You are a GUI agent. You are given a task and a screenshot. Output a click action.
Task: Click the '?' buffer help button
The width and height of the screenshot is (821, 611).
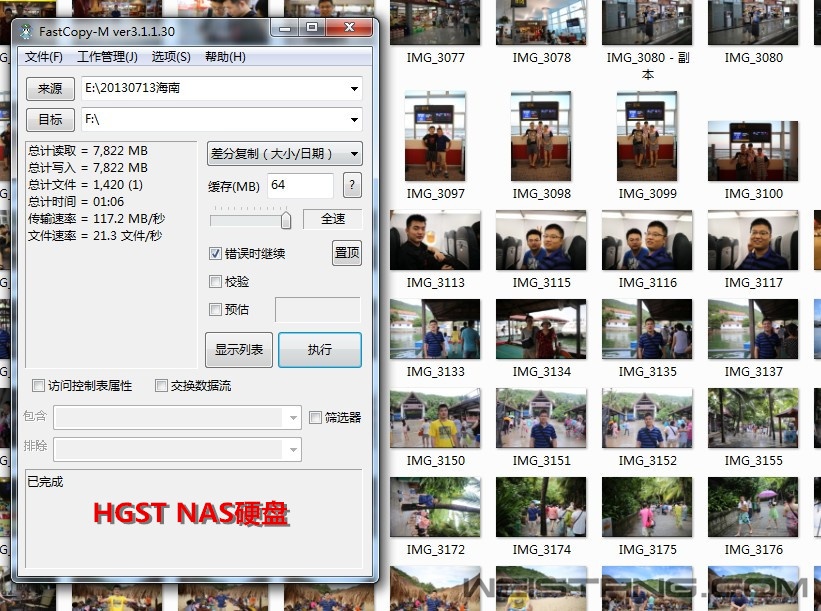pyautogui.click(x=351, y=185)
